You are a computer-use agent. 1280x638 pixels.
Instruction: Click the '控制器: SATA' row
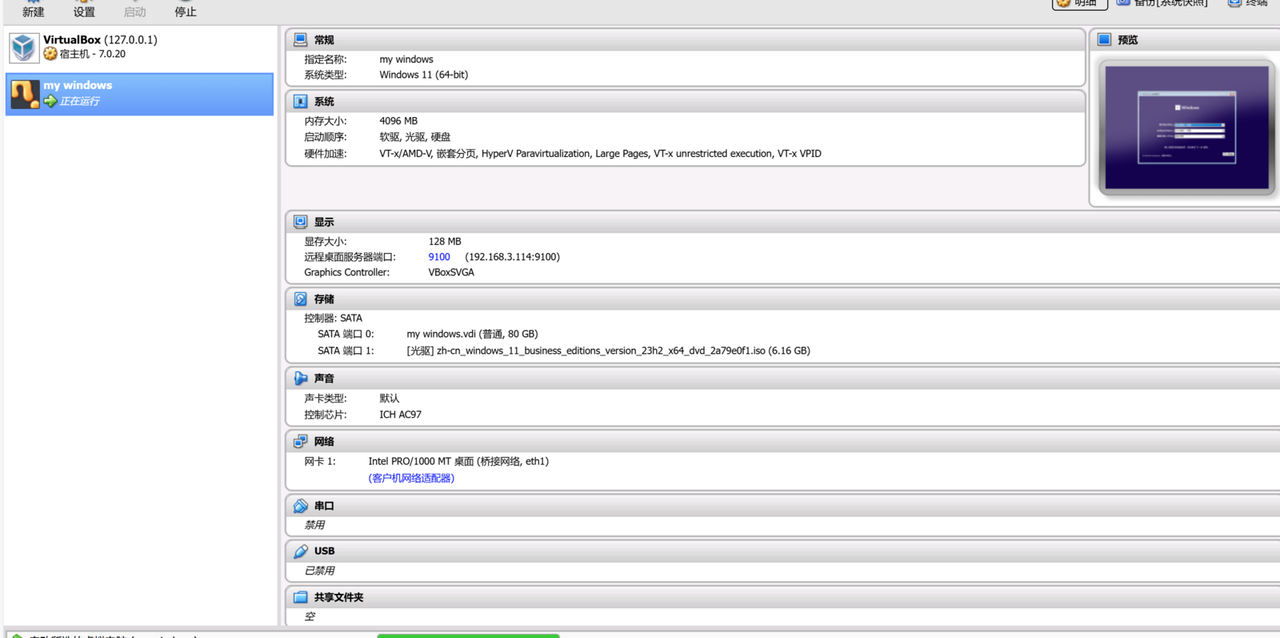(333, 318)
